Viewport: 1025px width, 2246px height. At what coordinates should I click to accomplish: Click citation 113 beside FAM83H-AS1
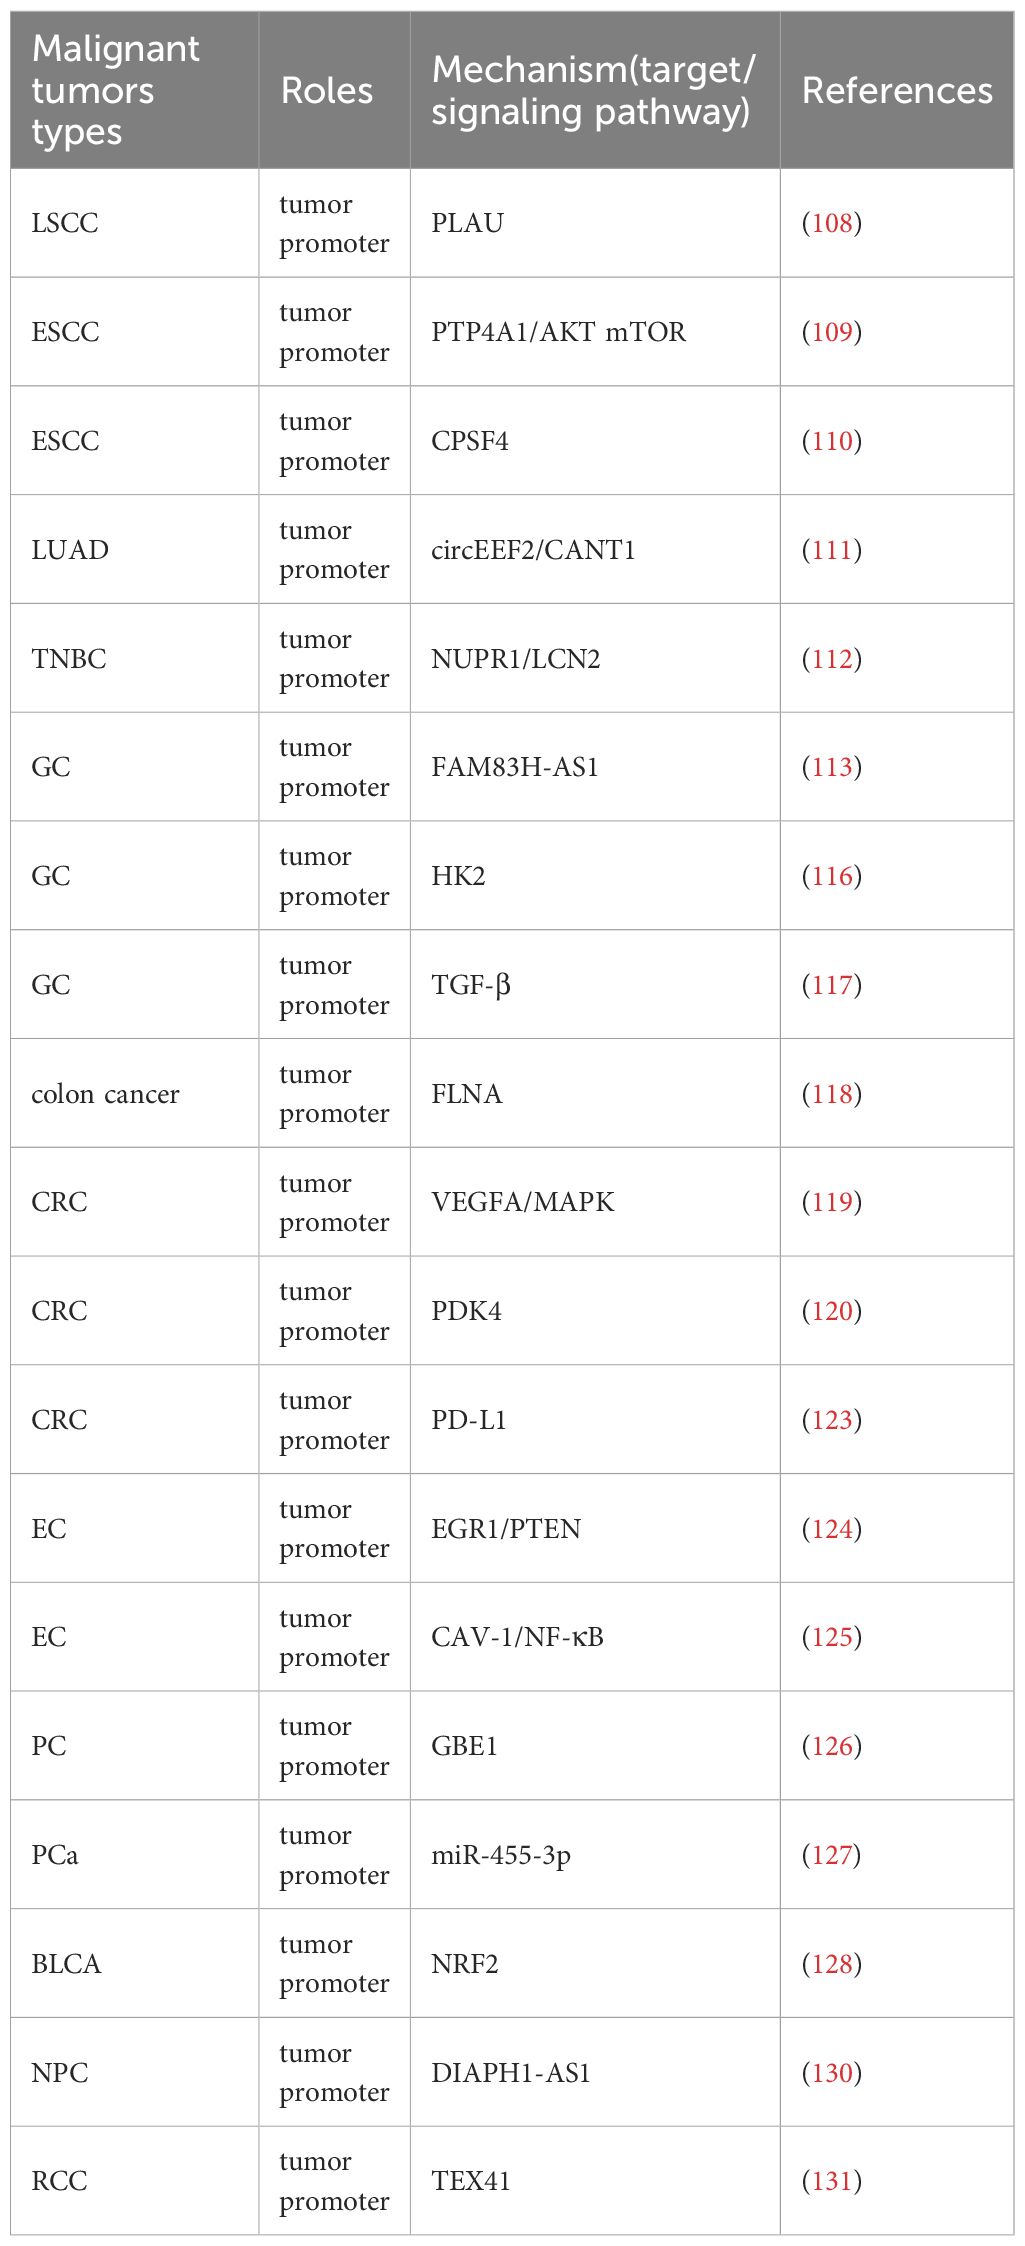coord(831,767)
